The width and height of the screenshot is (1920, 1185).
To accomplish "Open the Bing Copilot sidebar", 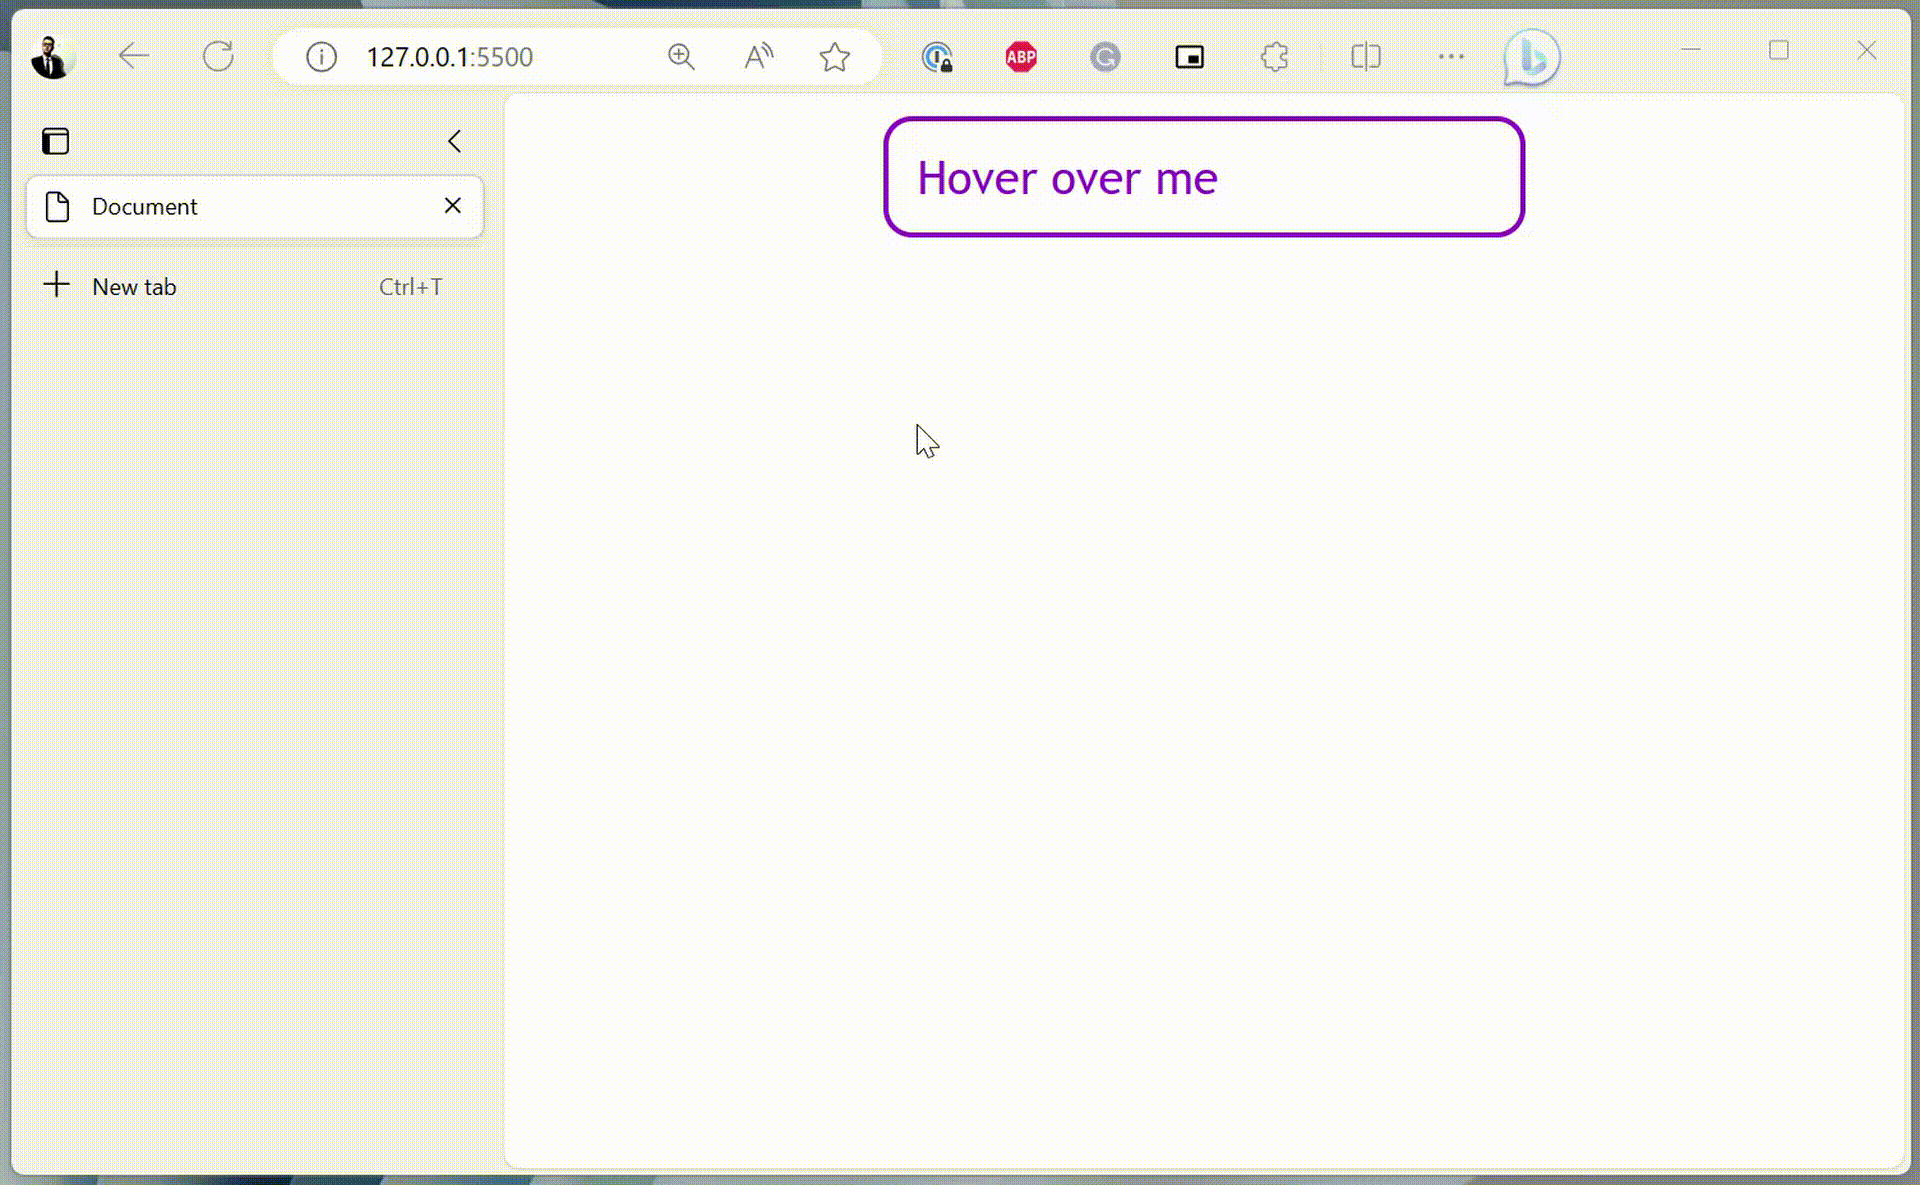I will [x=1531, y=57].
